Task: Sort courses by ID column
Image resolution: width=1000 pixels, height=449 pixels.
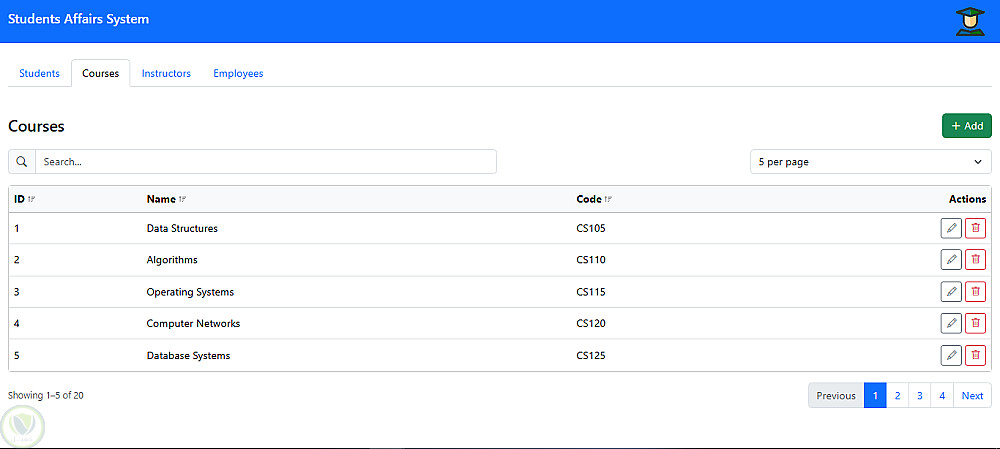Action: click(x=31, y=199)
